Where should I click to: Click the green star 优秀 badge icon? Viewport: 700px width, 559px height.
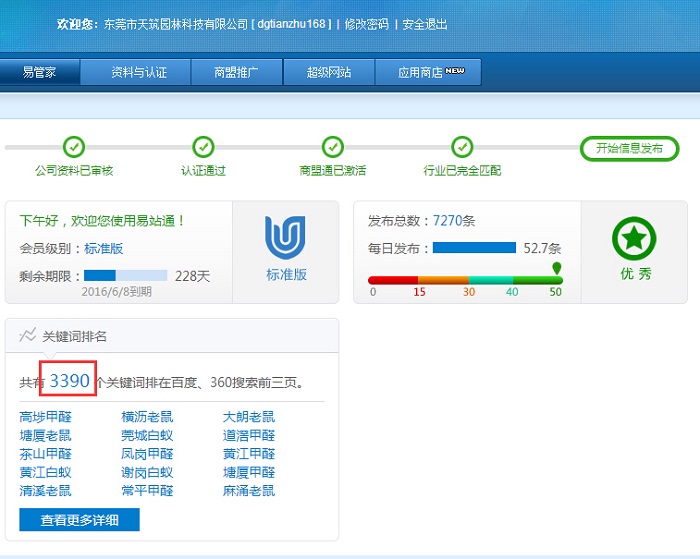click(x=634, y=238)
